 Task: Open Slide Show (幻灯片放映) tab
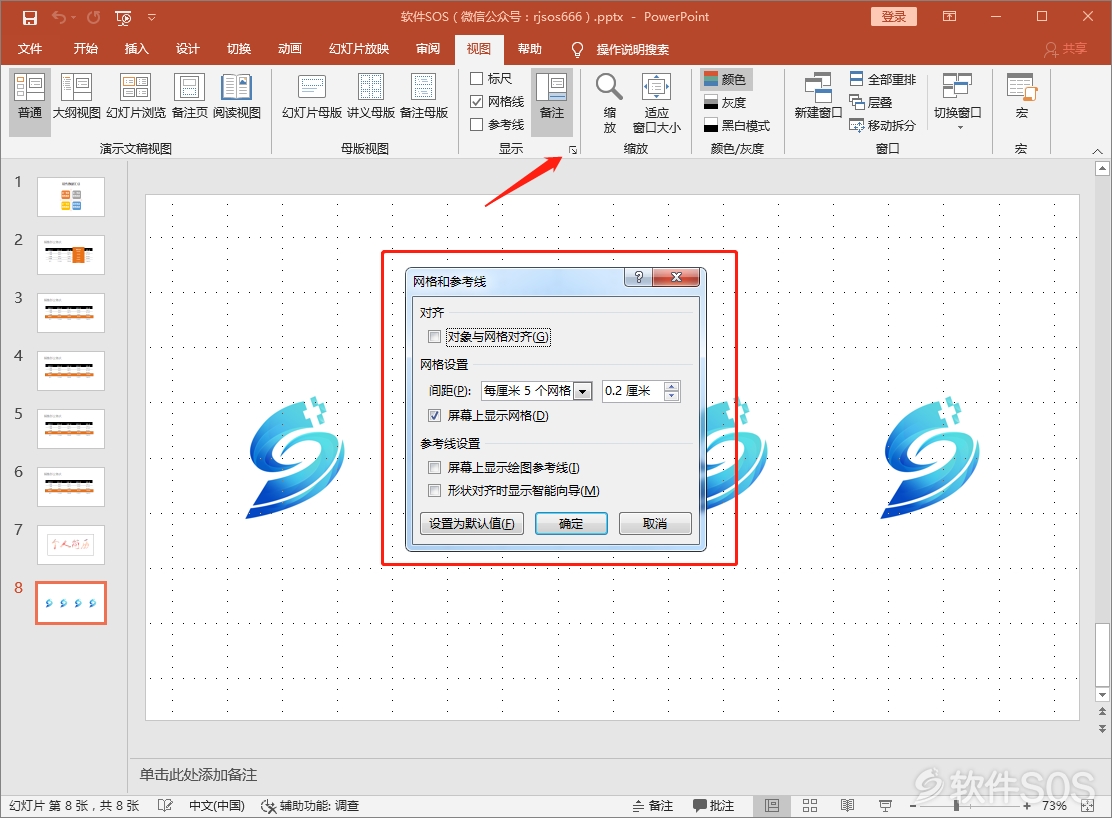click(359, 48)
